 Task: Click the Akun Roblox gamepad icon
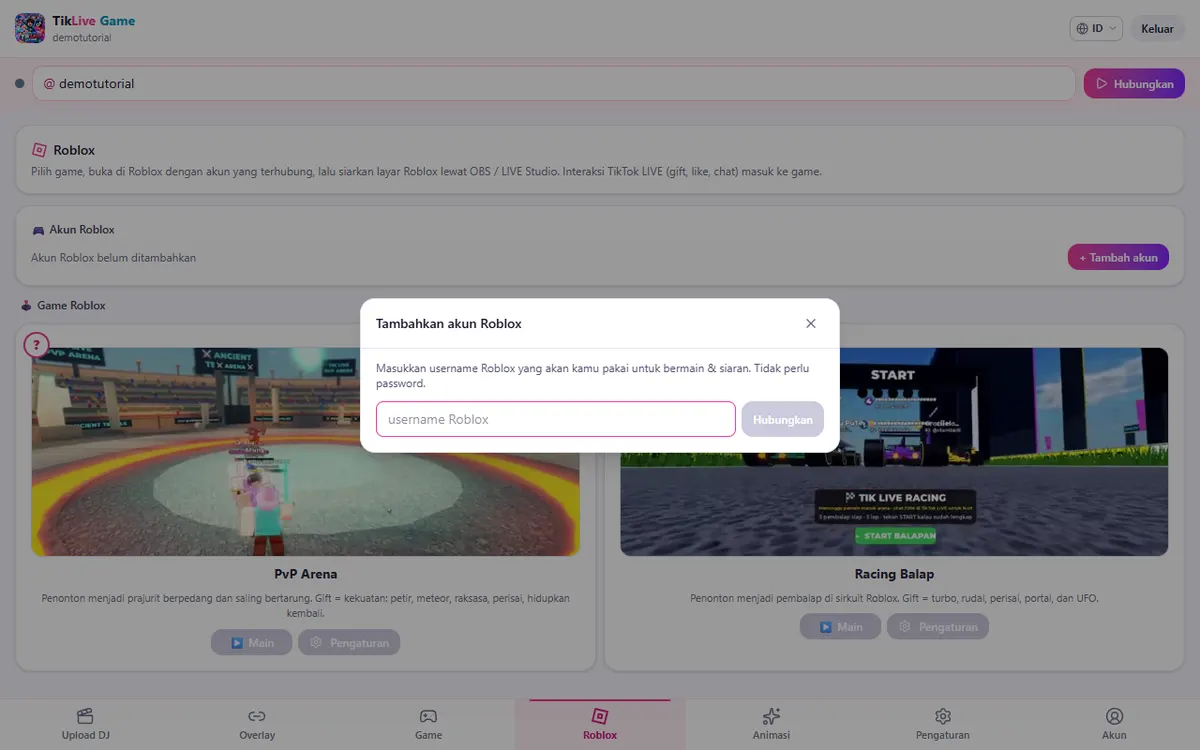pos(38,230)
